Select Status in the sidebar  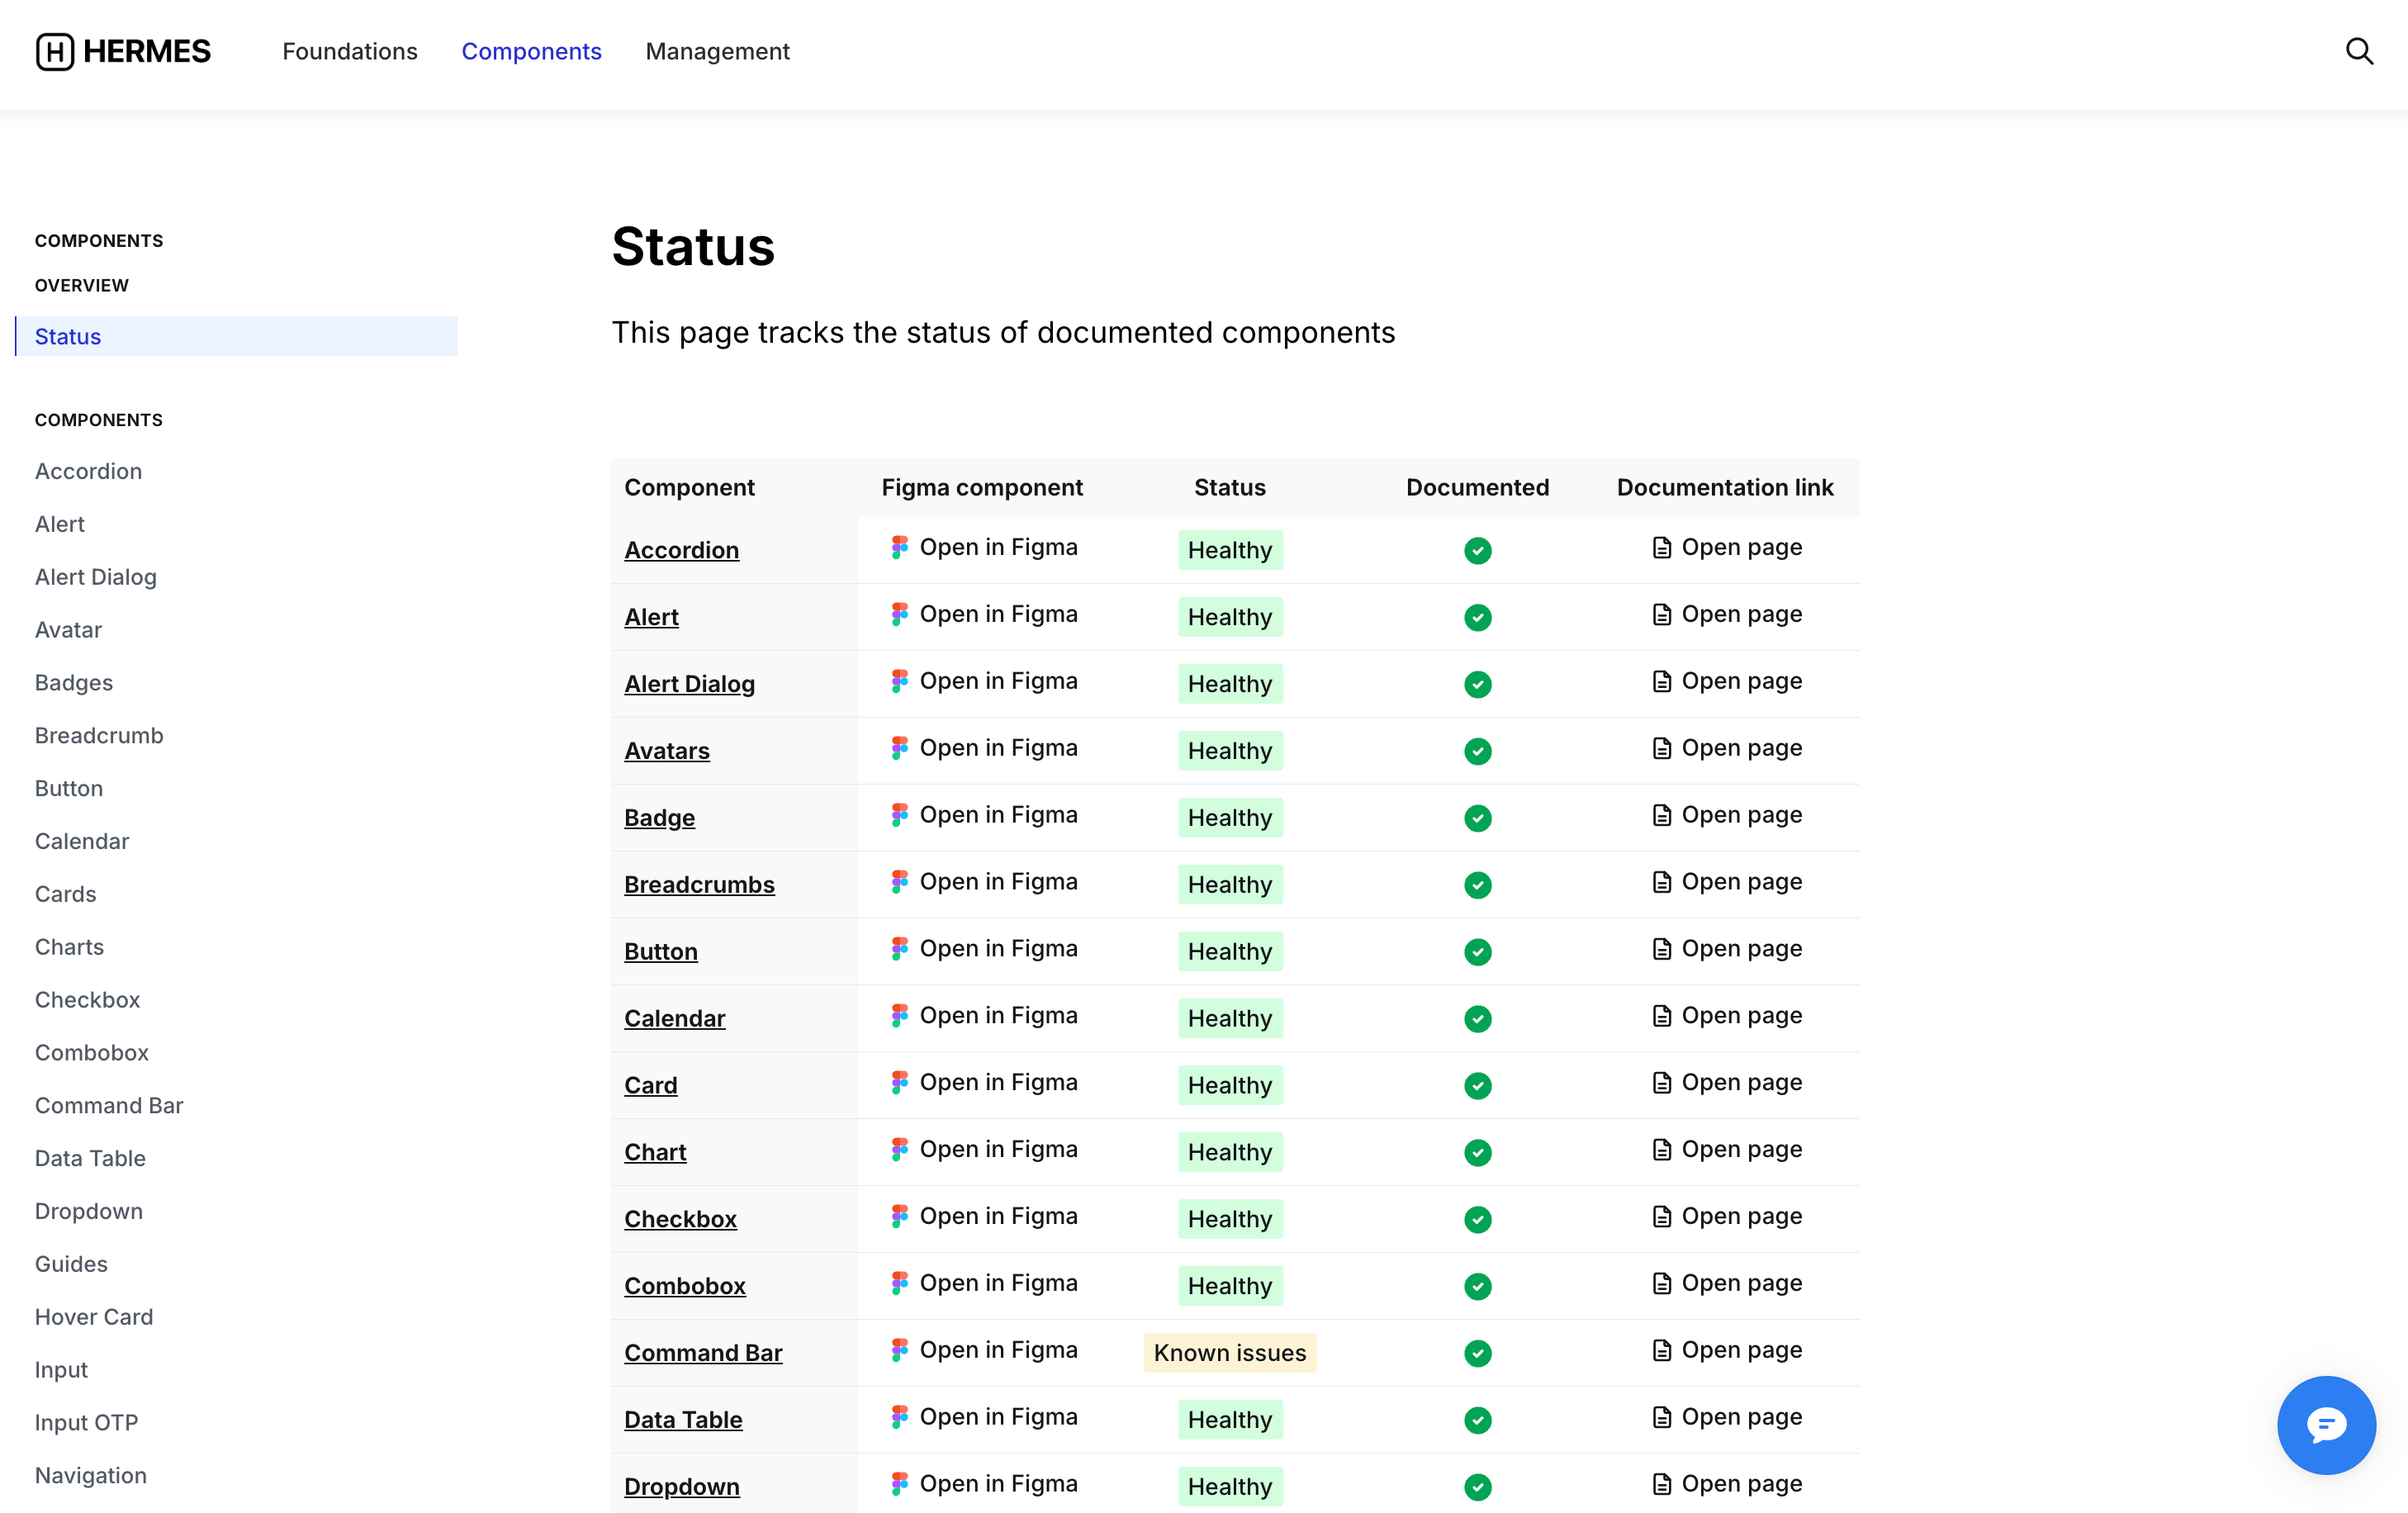point(68,336)
